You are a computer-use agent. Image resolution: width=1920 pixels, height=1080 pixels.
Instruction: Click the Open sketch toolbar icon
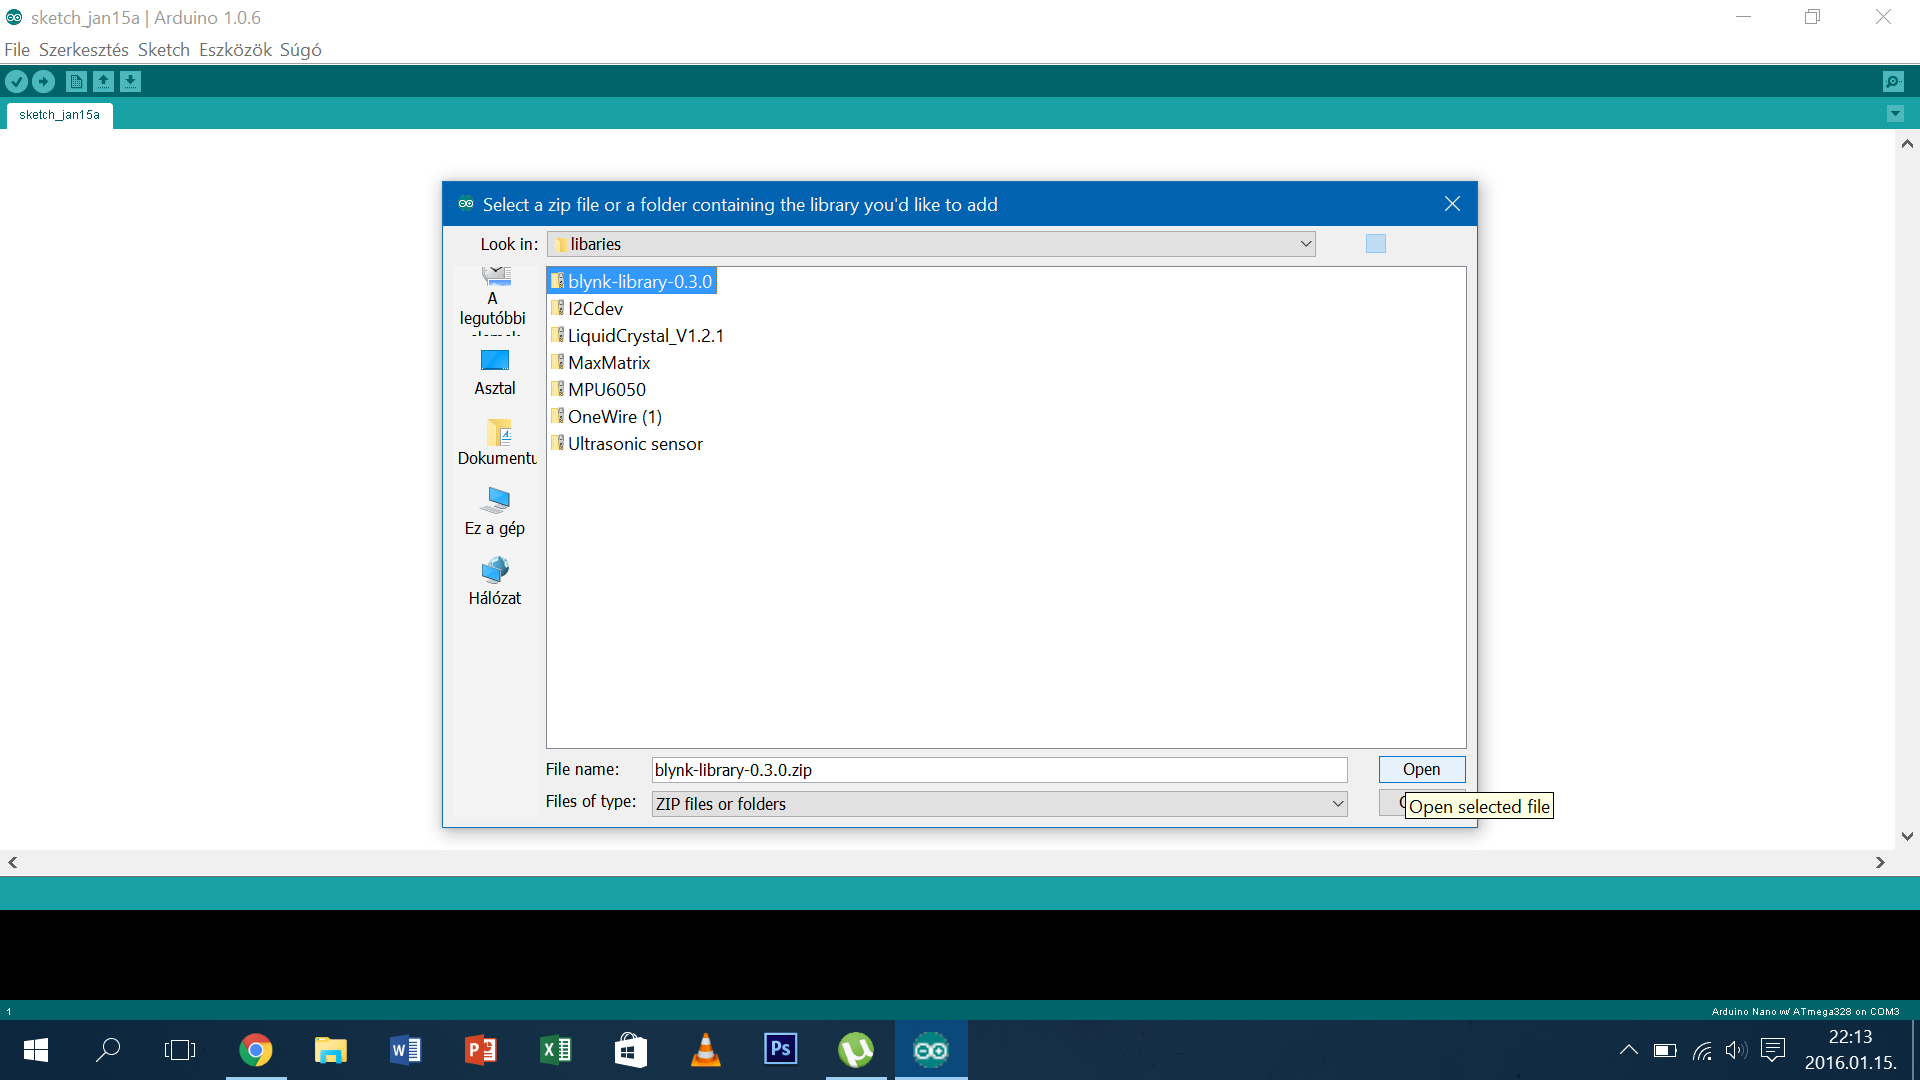click(103, 82)
